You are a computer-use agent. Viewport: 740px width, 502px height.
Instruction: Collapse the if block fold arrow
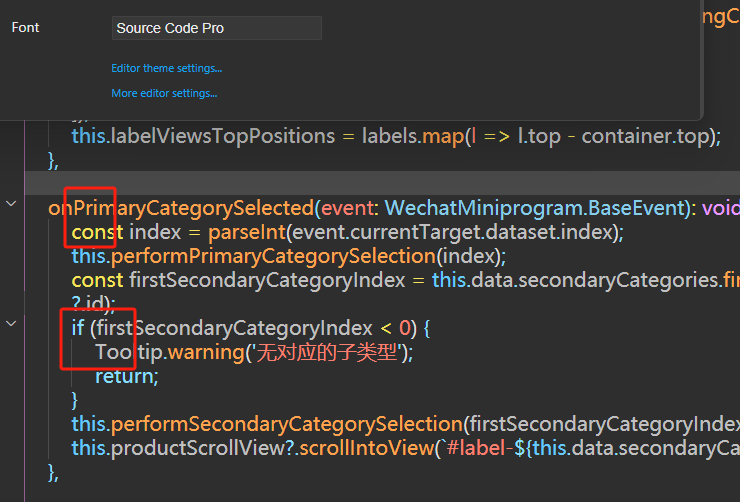[x=11, y=323]
